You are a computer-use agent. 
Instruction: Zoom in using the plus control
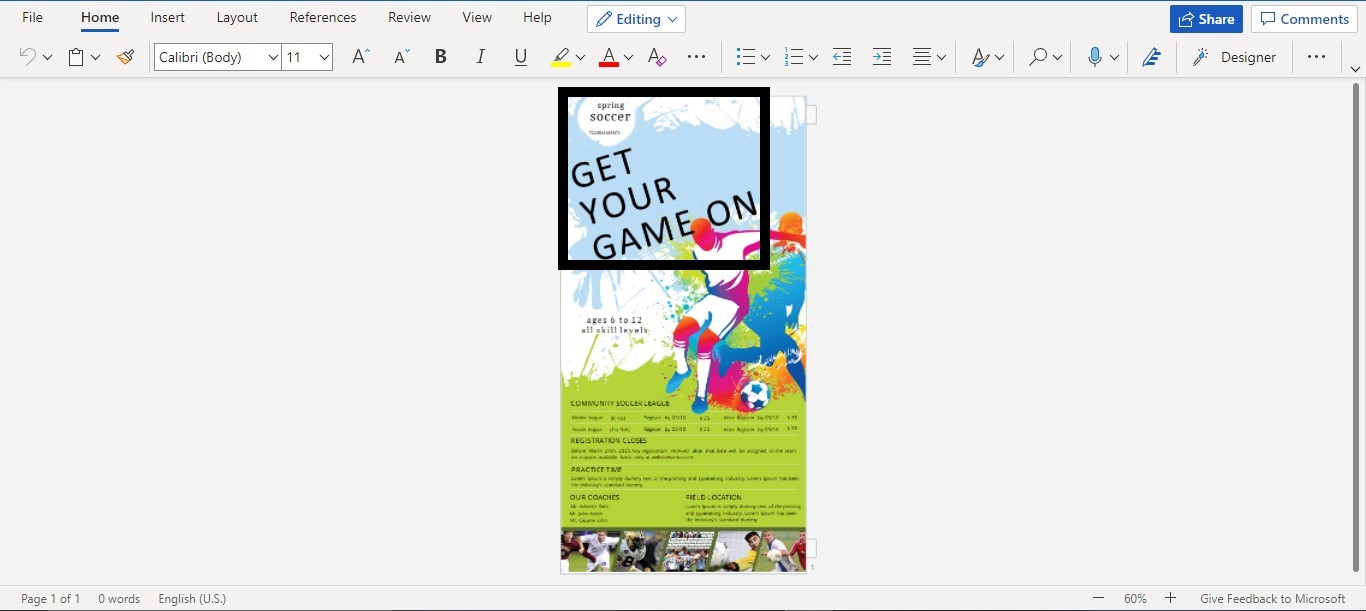coord(1170,598)
